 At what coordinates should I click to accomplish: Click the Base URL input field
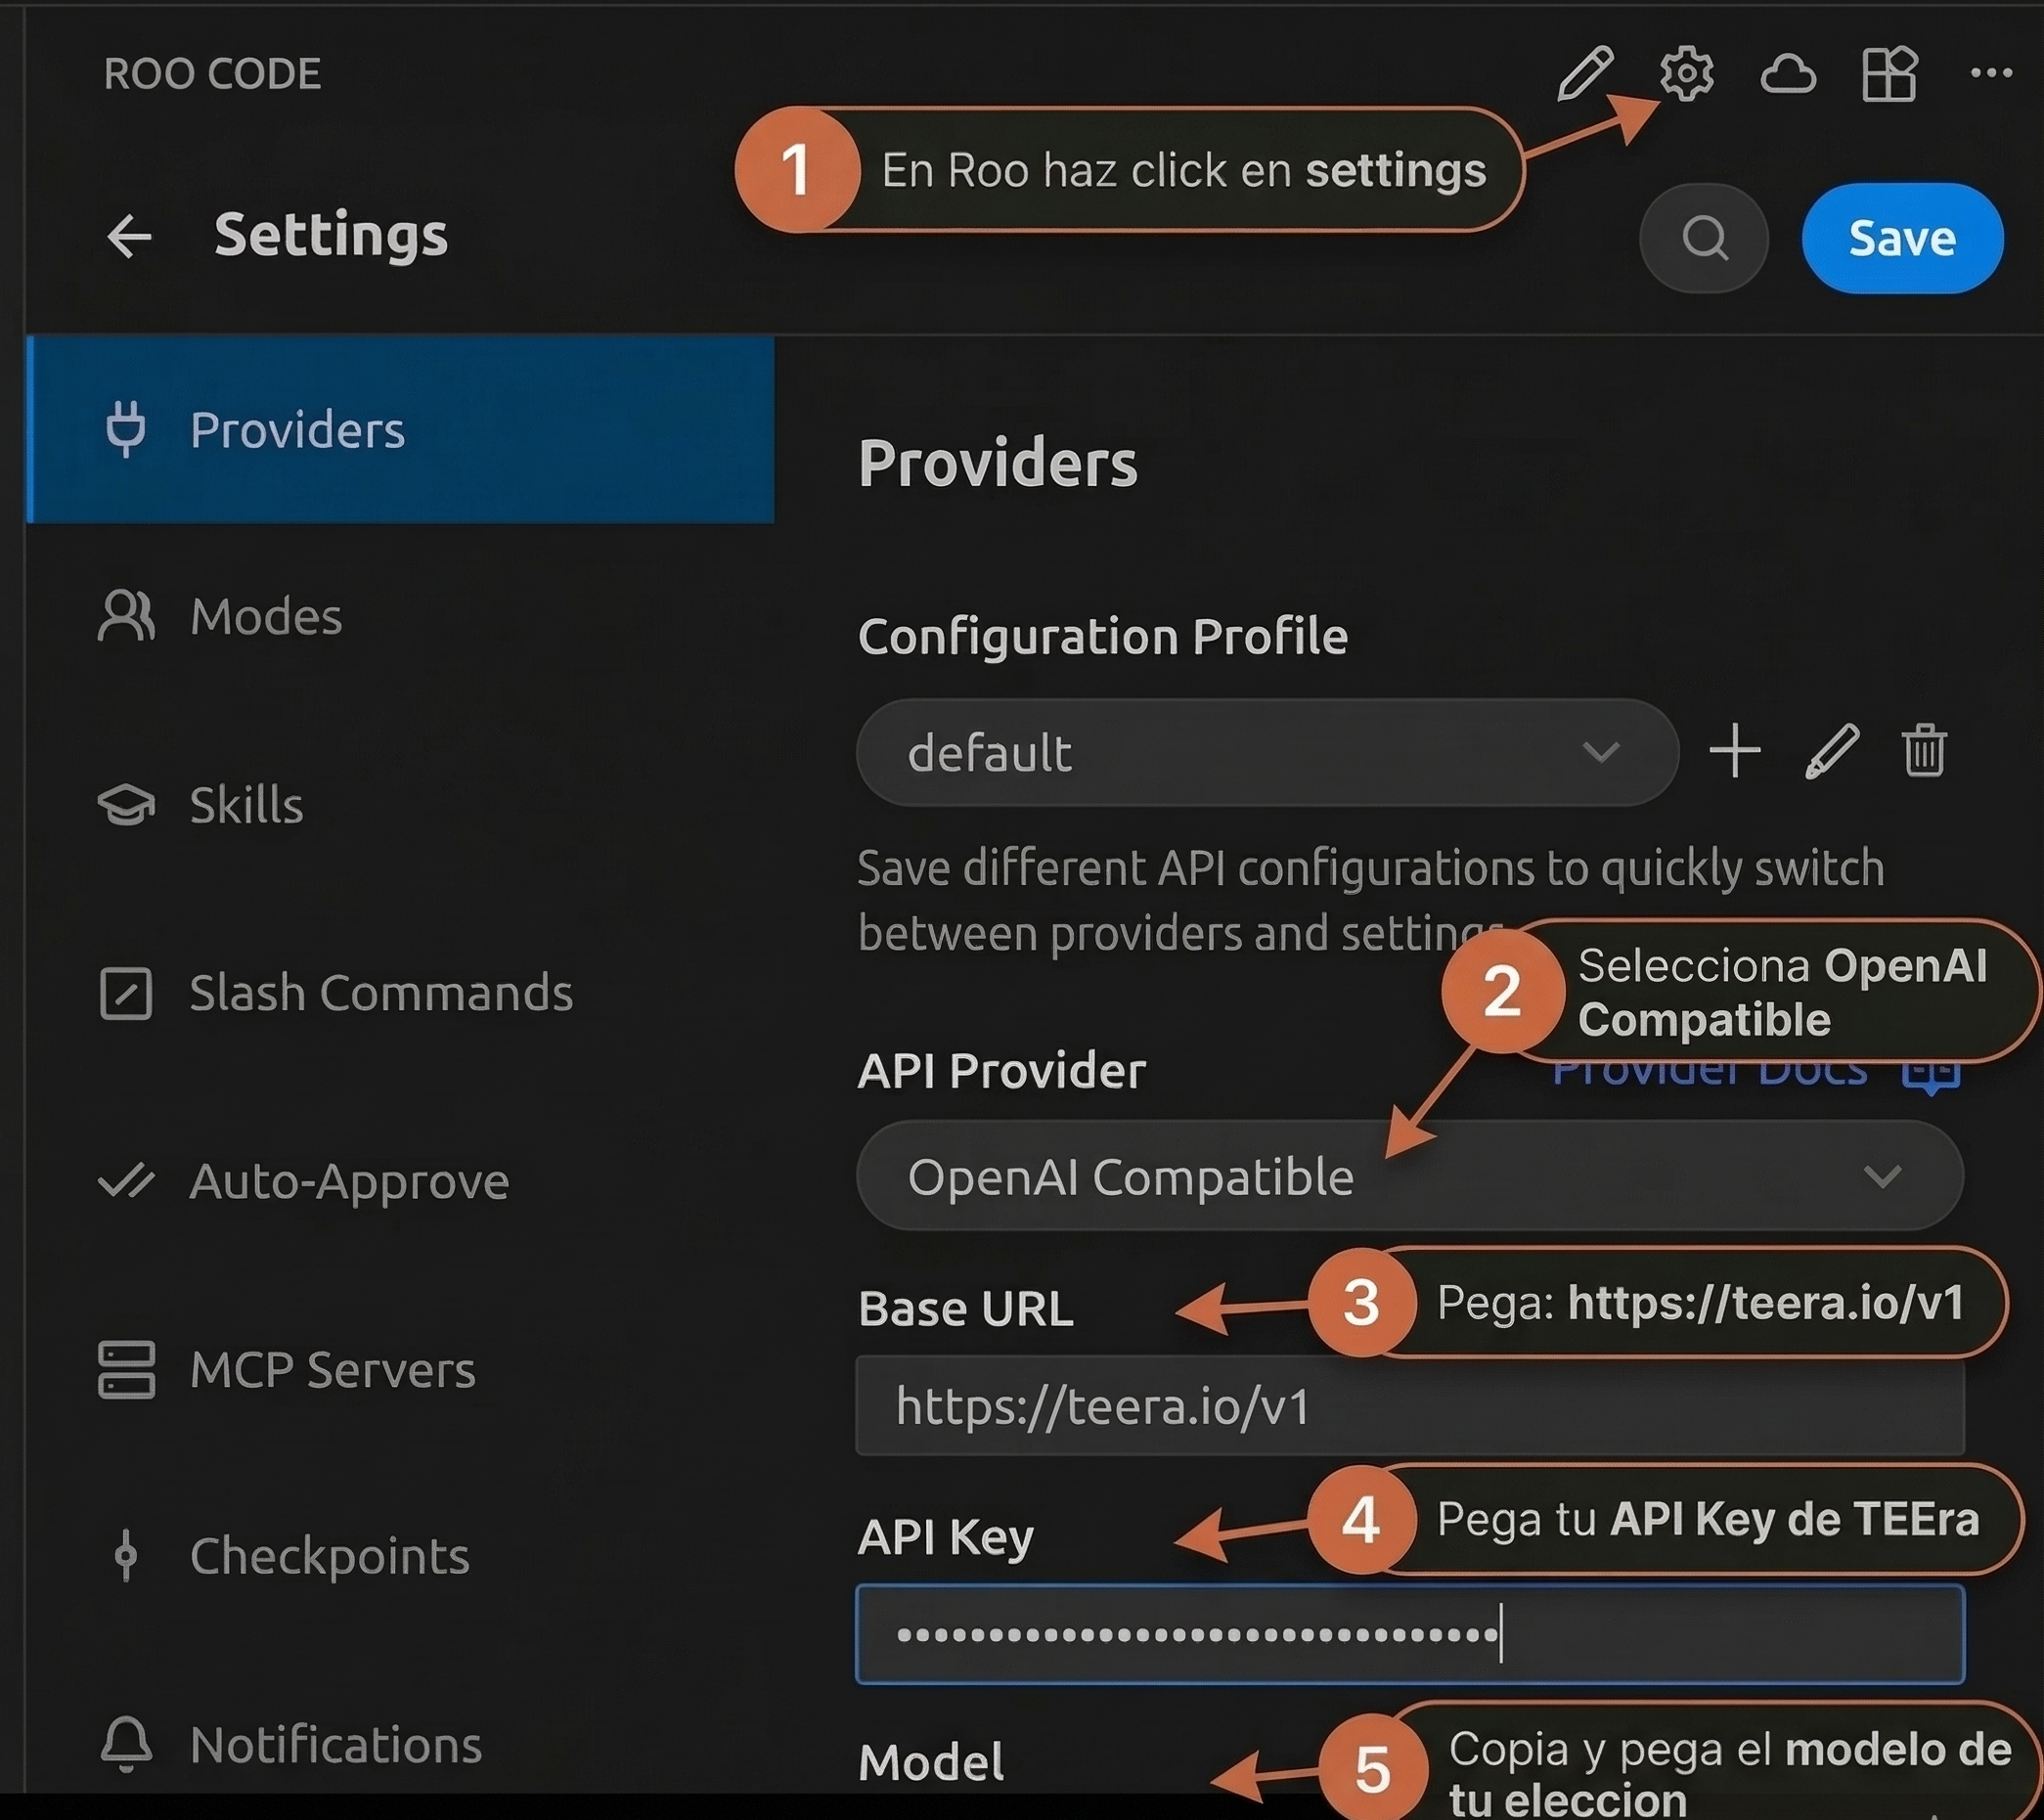(x=1408, y=1406)
